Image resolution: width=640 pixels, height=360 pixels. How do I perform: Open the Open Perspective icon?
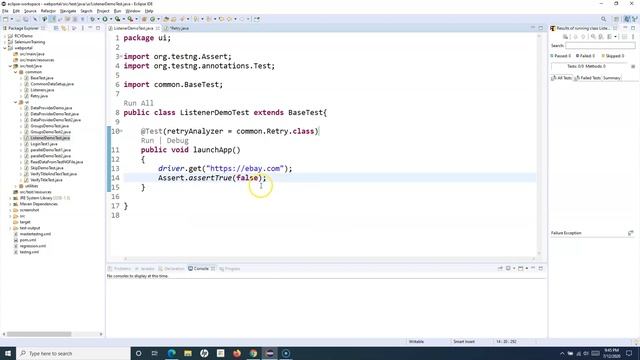click(x=617, y=19)
